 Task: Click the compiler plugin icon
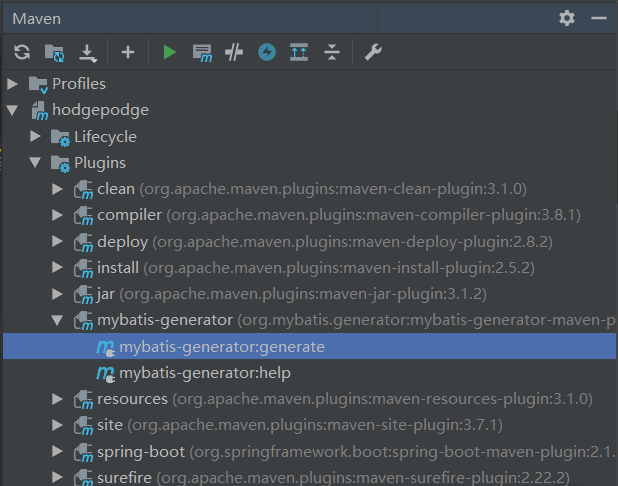point(83,216)
